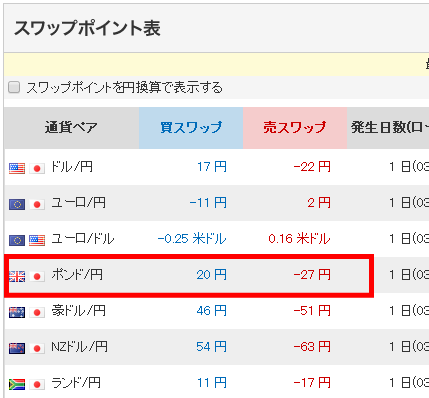This screenshot has height=398, width=429.
Task: Click the -0.25 米ドル buy swap value
Action: point(192,239)
